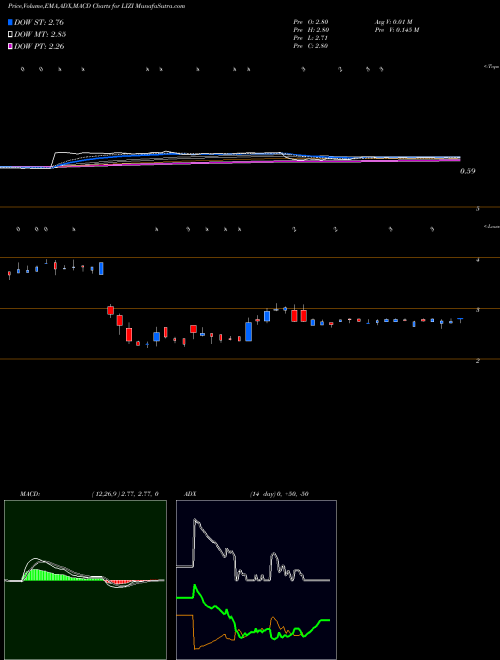Click the white ADX line peak

click(x=195, y=521)
